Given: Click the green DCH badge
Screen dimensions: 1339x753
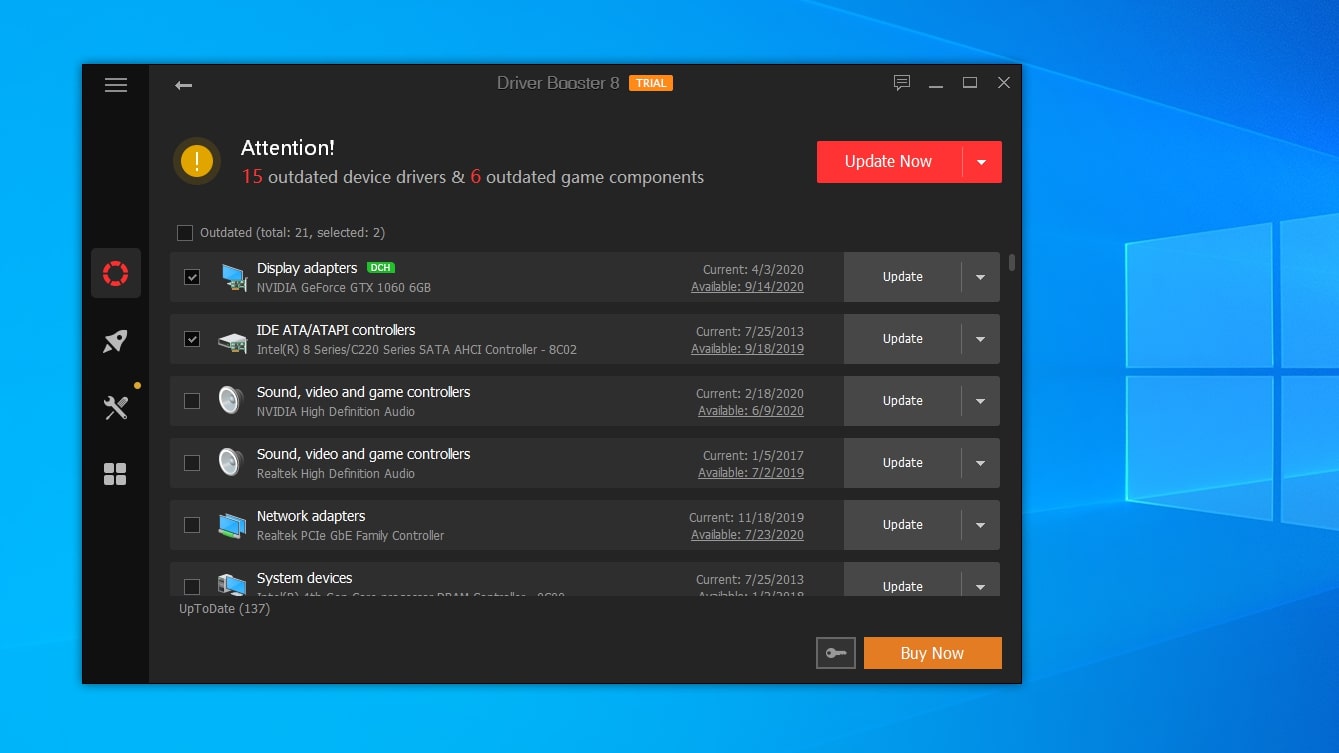Looking at the screenshot, I should click(x=380, y=268).
